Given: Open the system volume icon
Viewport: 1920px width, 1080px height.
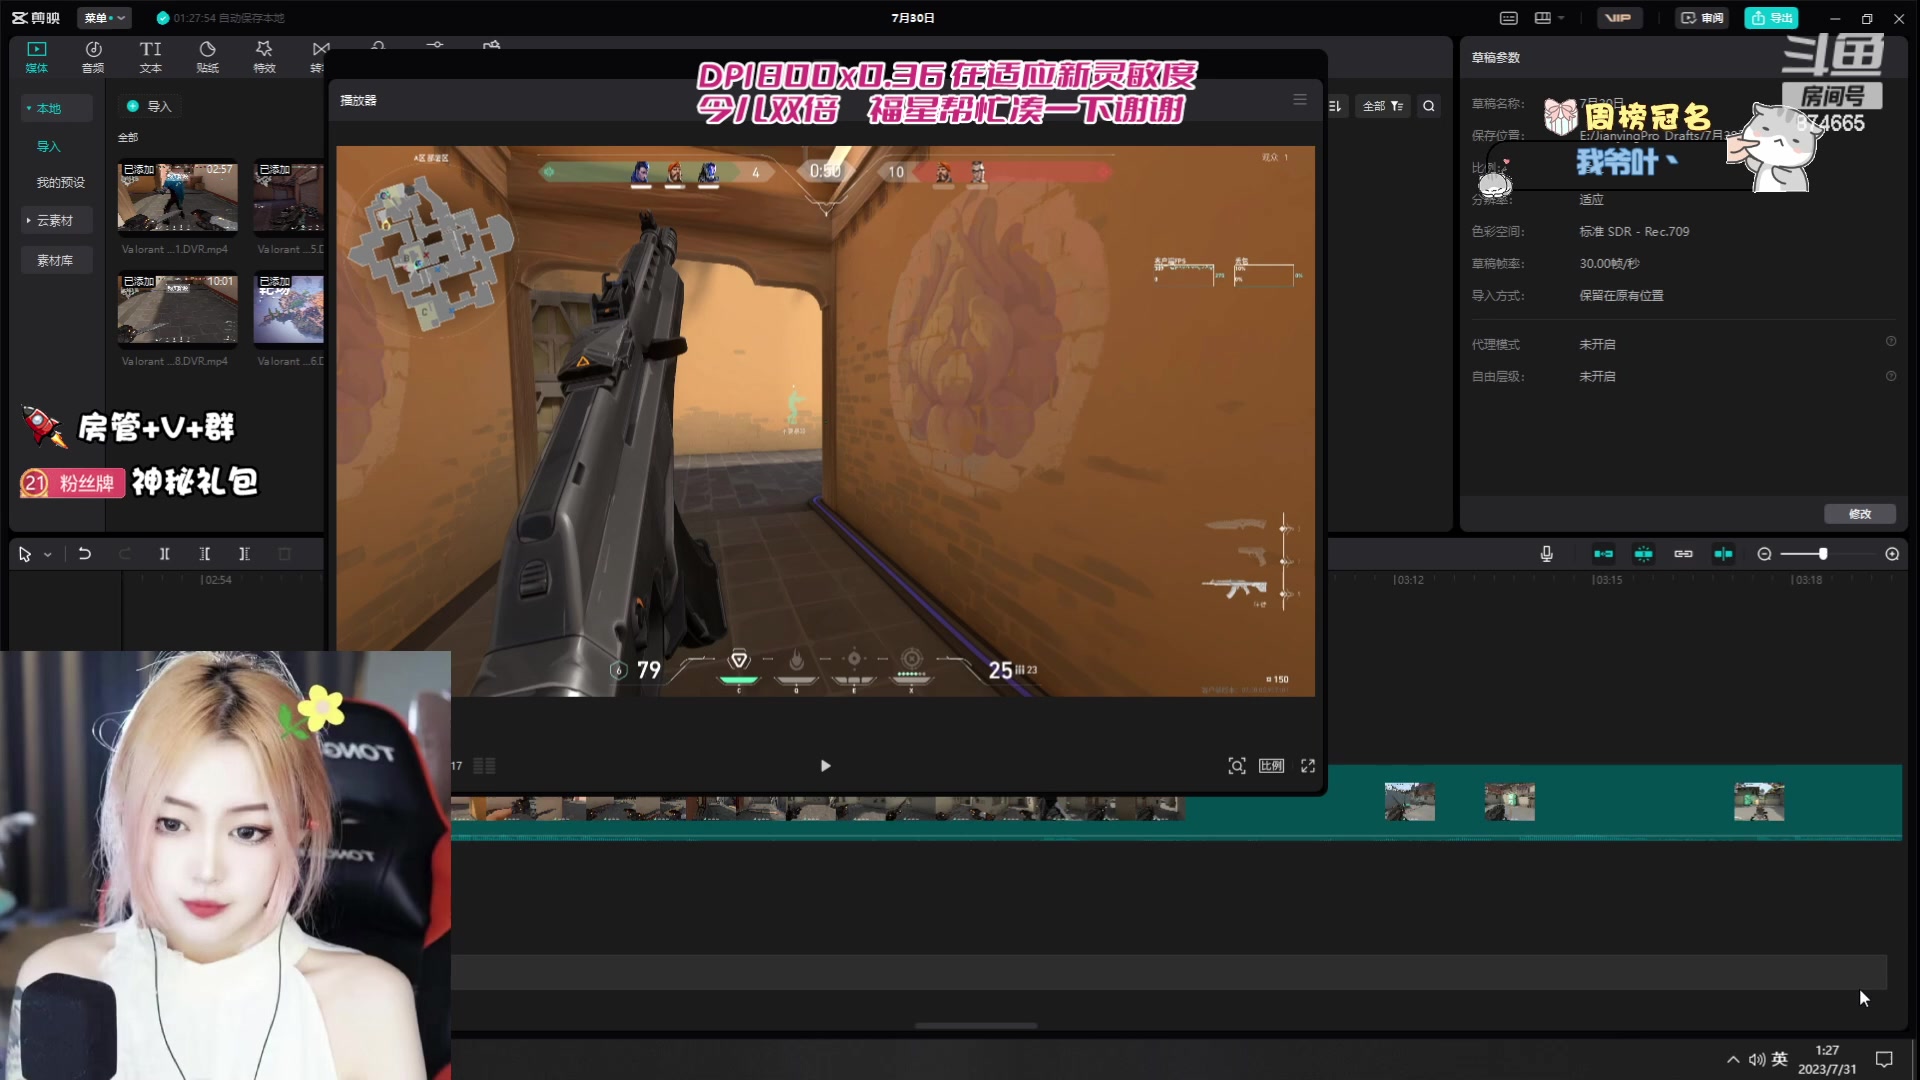Looking at the screenshot, I should 1757,1060.
